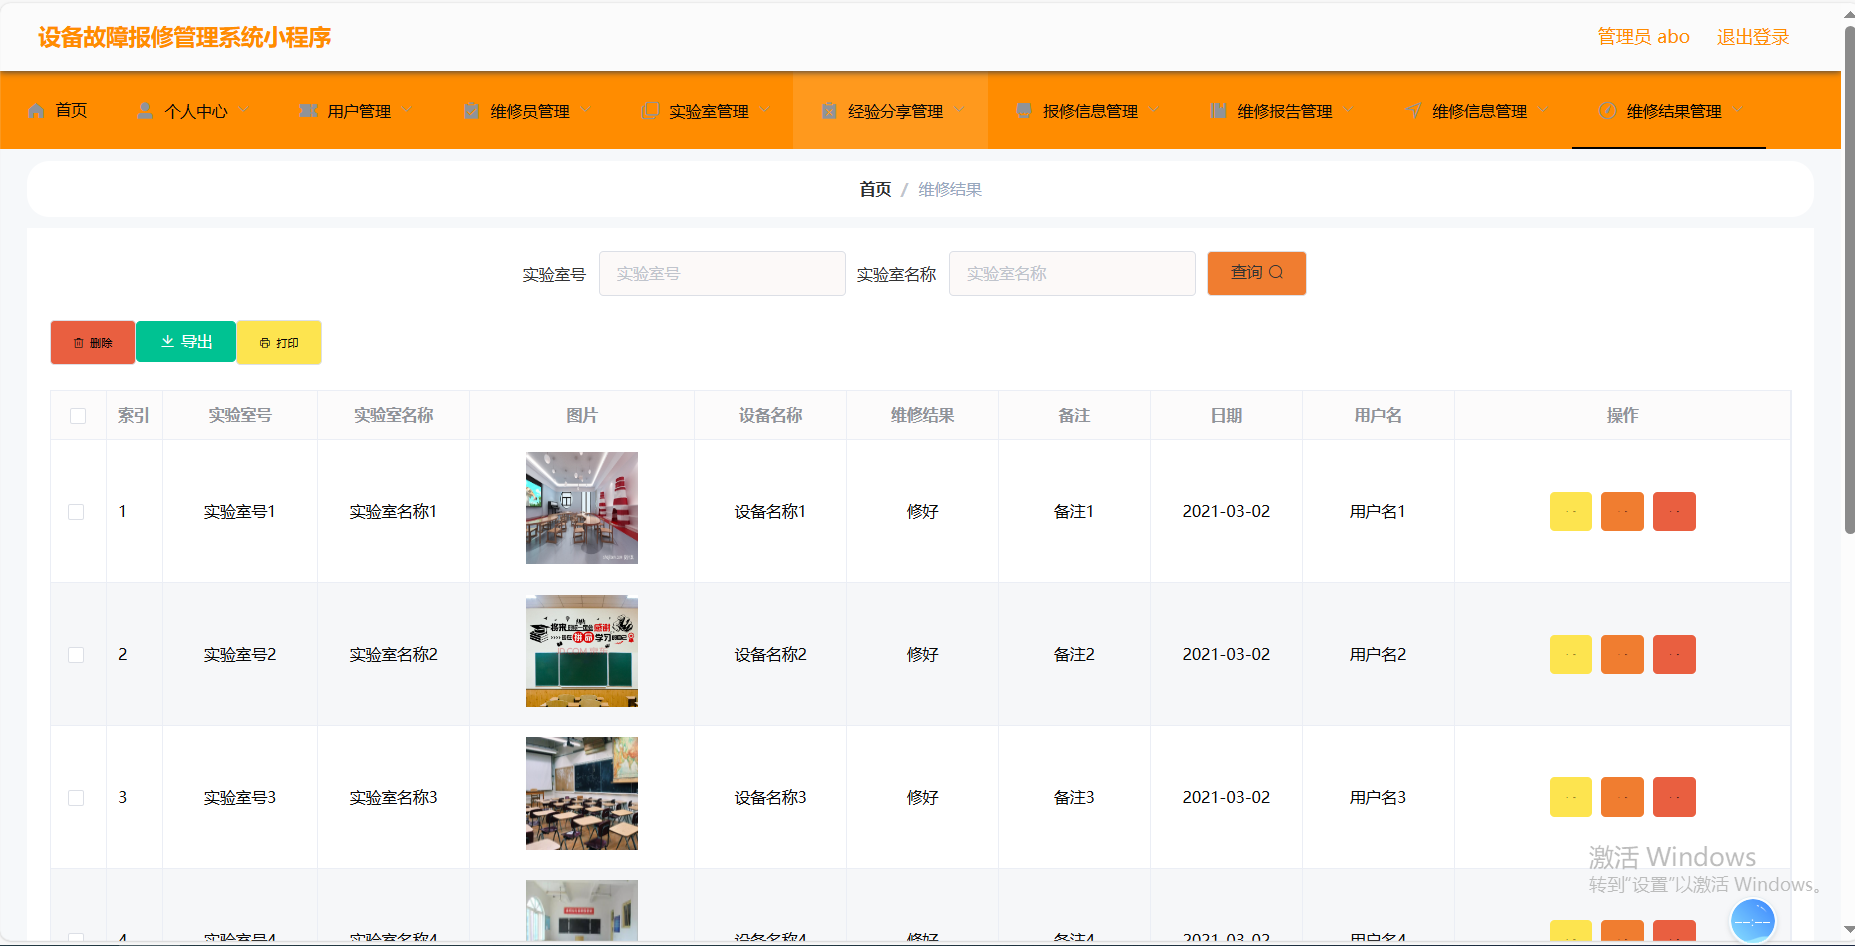Open the 经验分享管理 menu
Viewport: 1855px width, 946px height.
coord(891,111)
